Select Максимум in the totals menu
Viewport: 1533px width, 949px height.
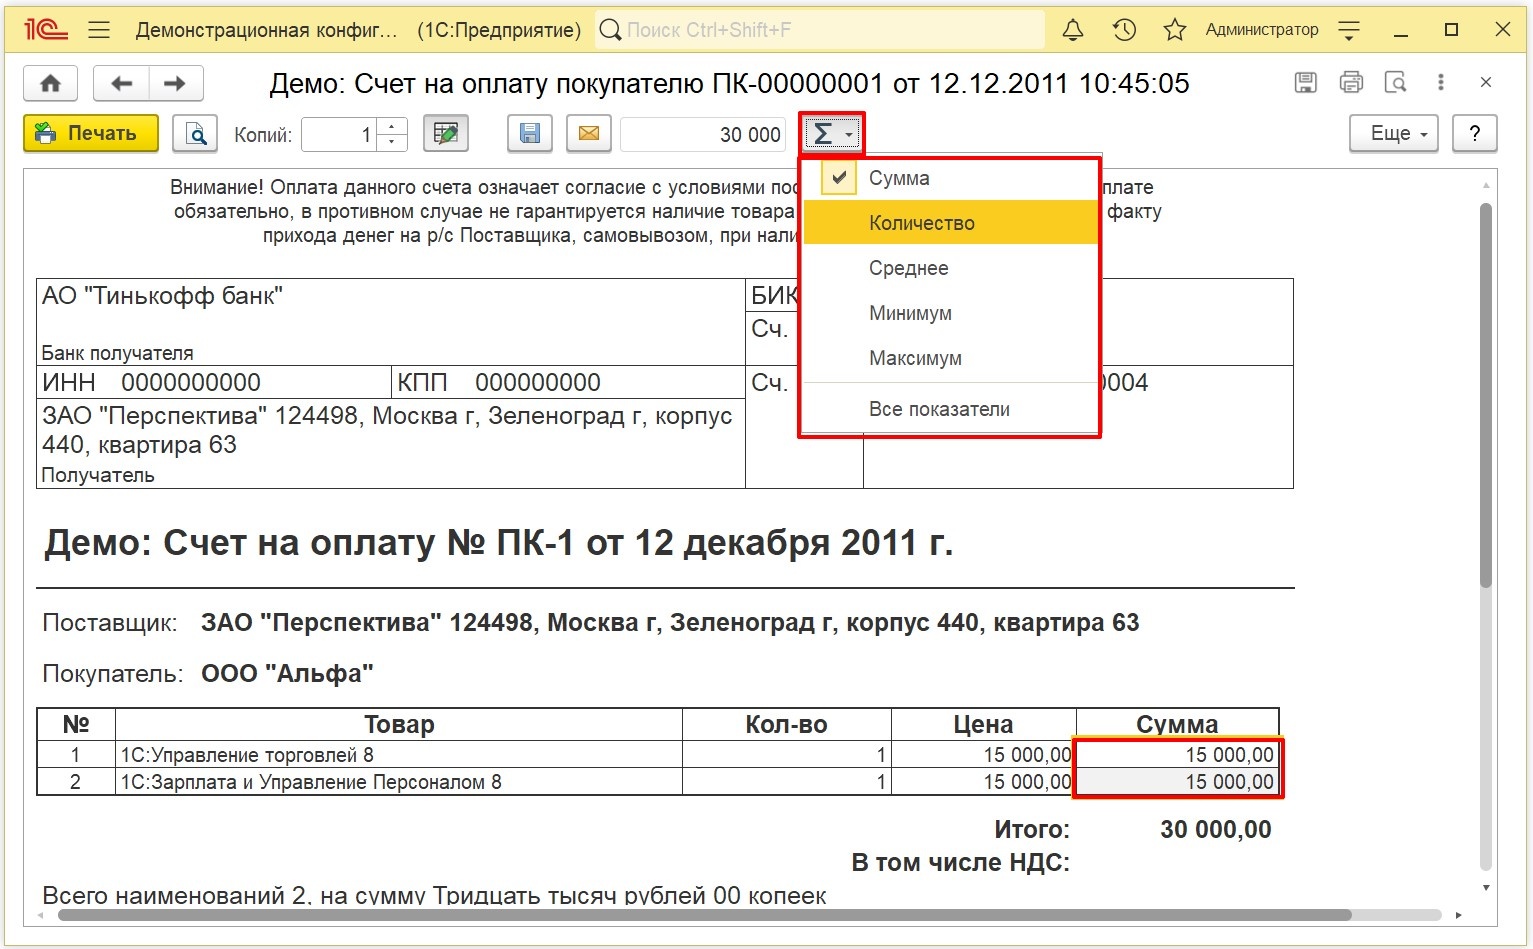pyautogui.click(x=950, y=358)
